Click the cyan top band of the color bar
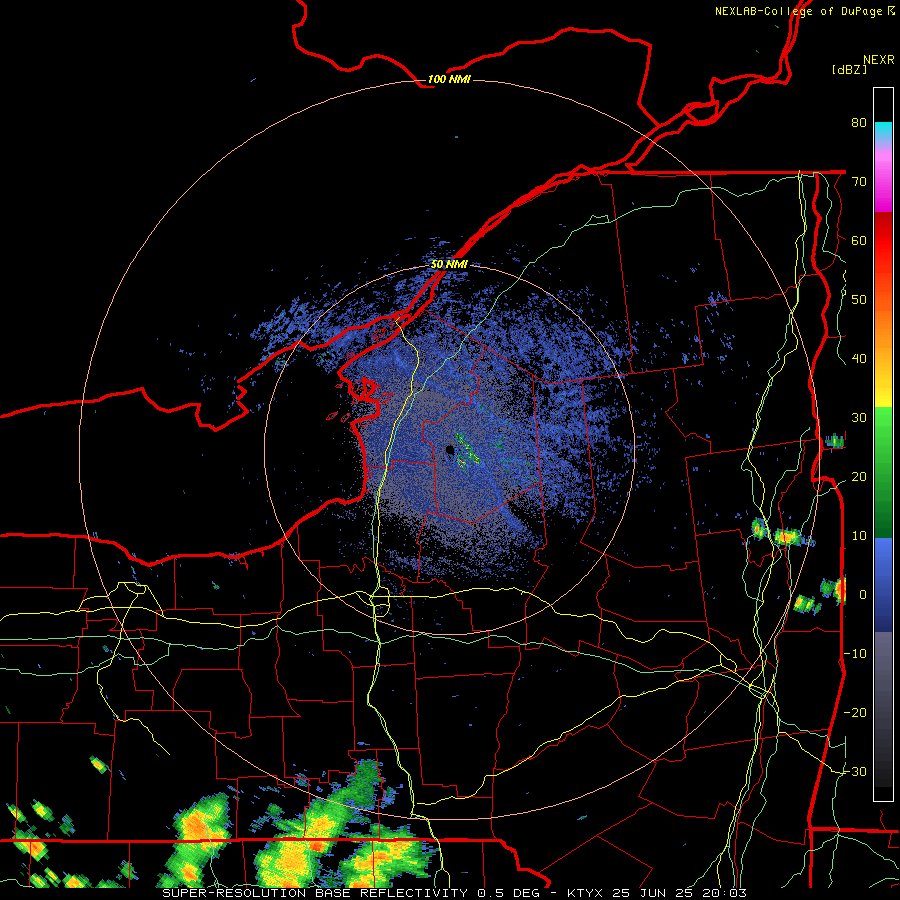The image size is (900, 900). pos(883,132)
